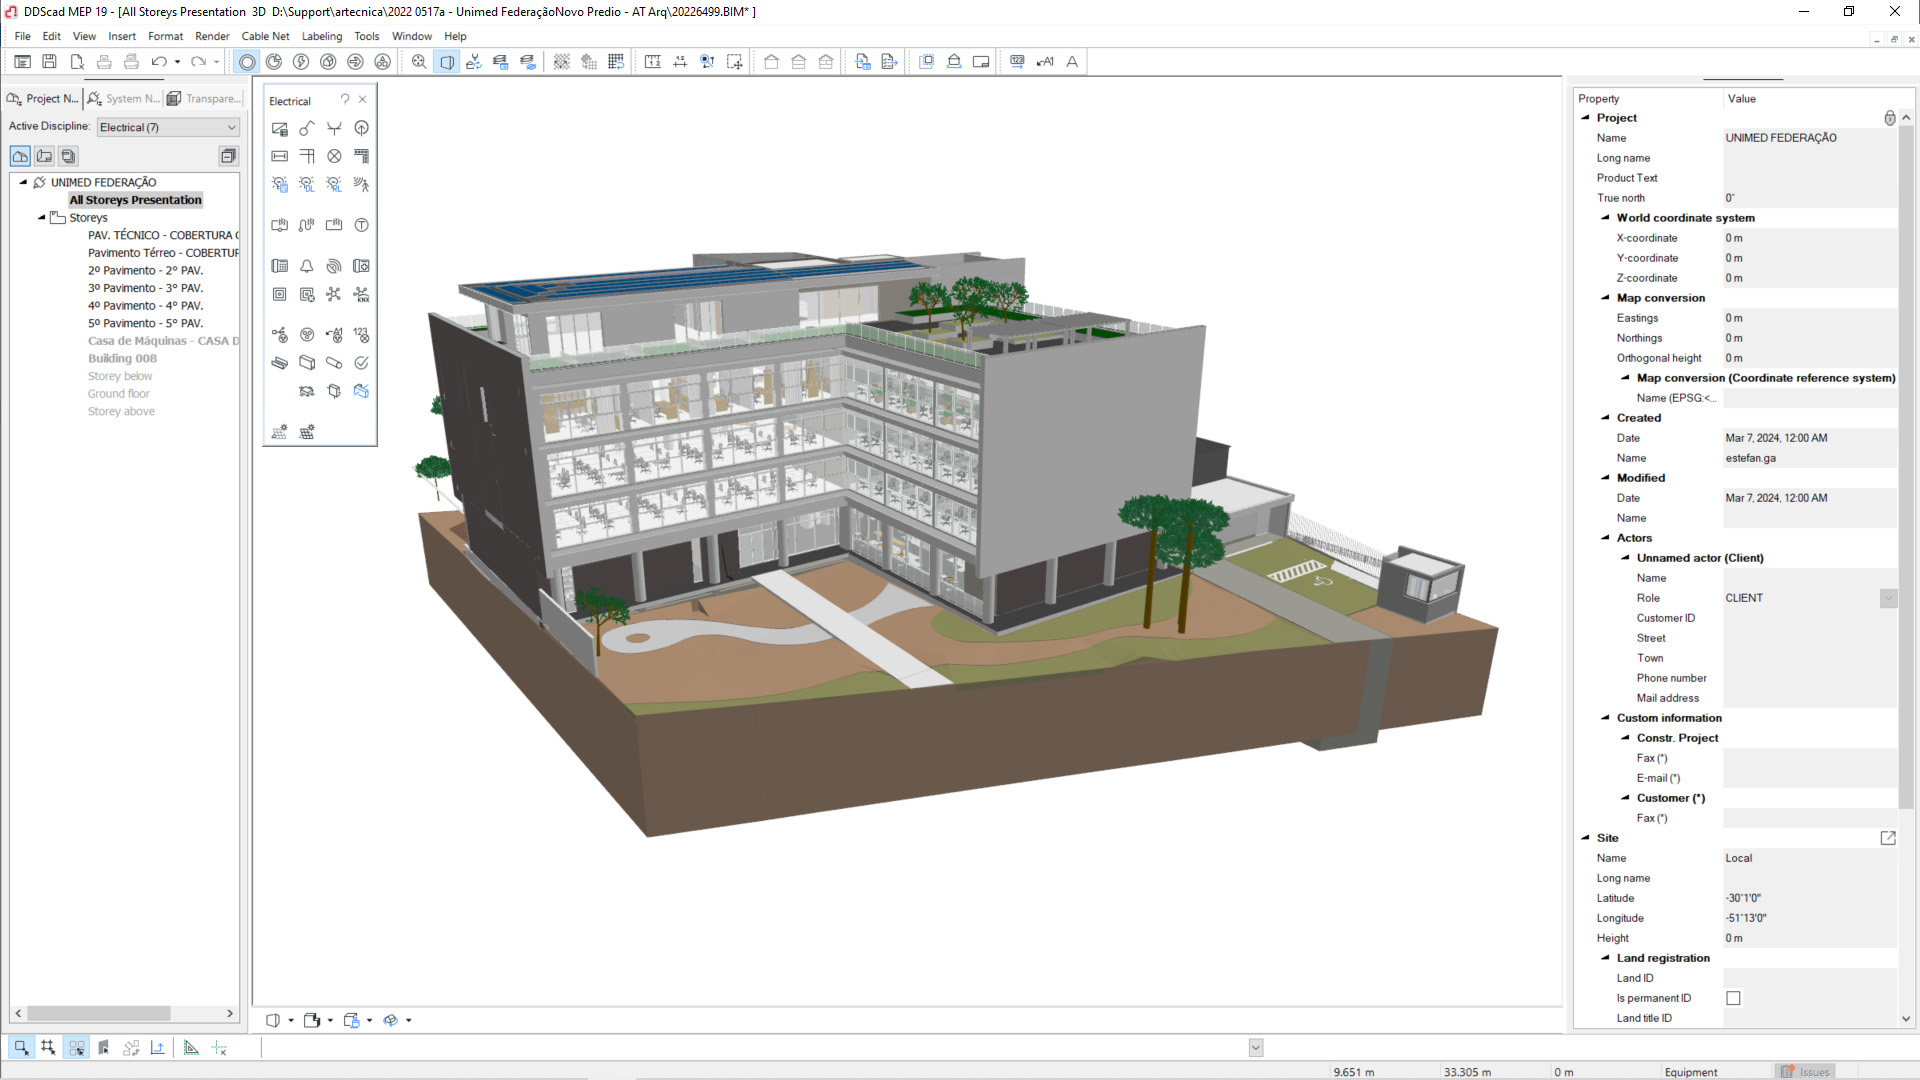This screenshot has height=1080, width=1920.
Task: Toggle the highlighted 3D view toolbar button
Action: pos(447,62)
